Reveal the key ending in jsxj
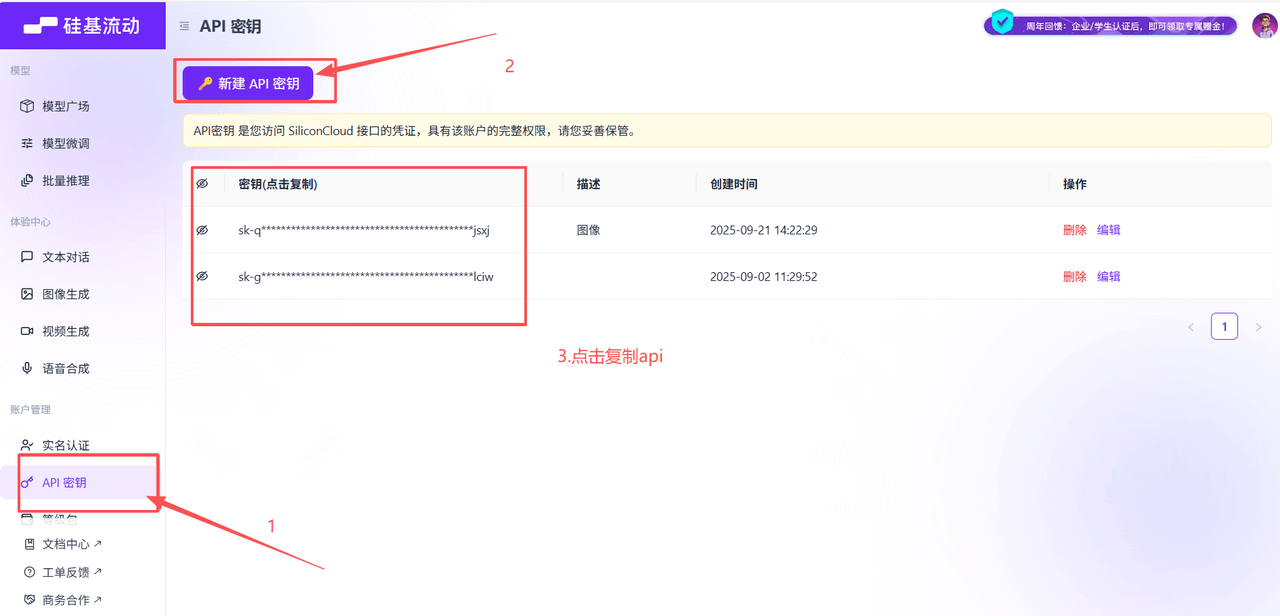1280x616 pixels. (202, 230)
